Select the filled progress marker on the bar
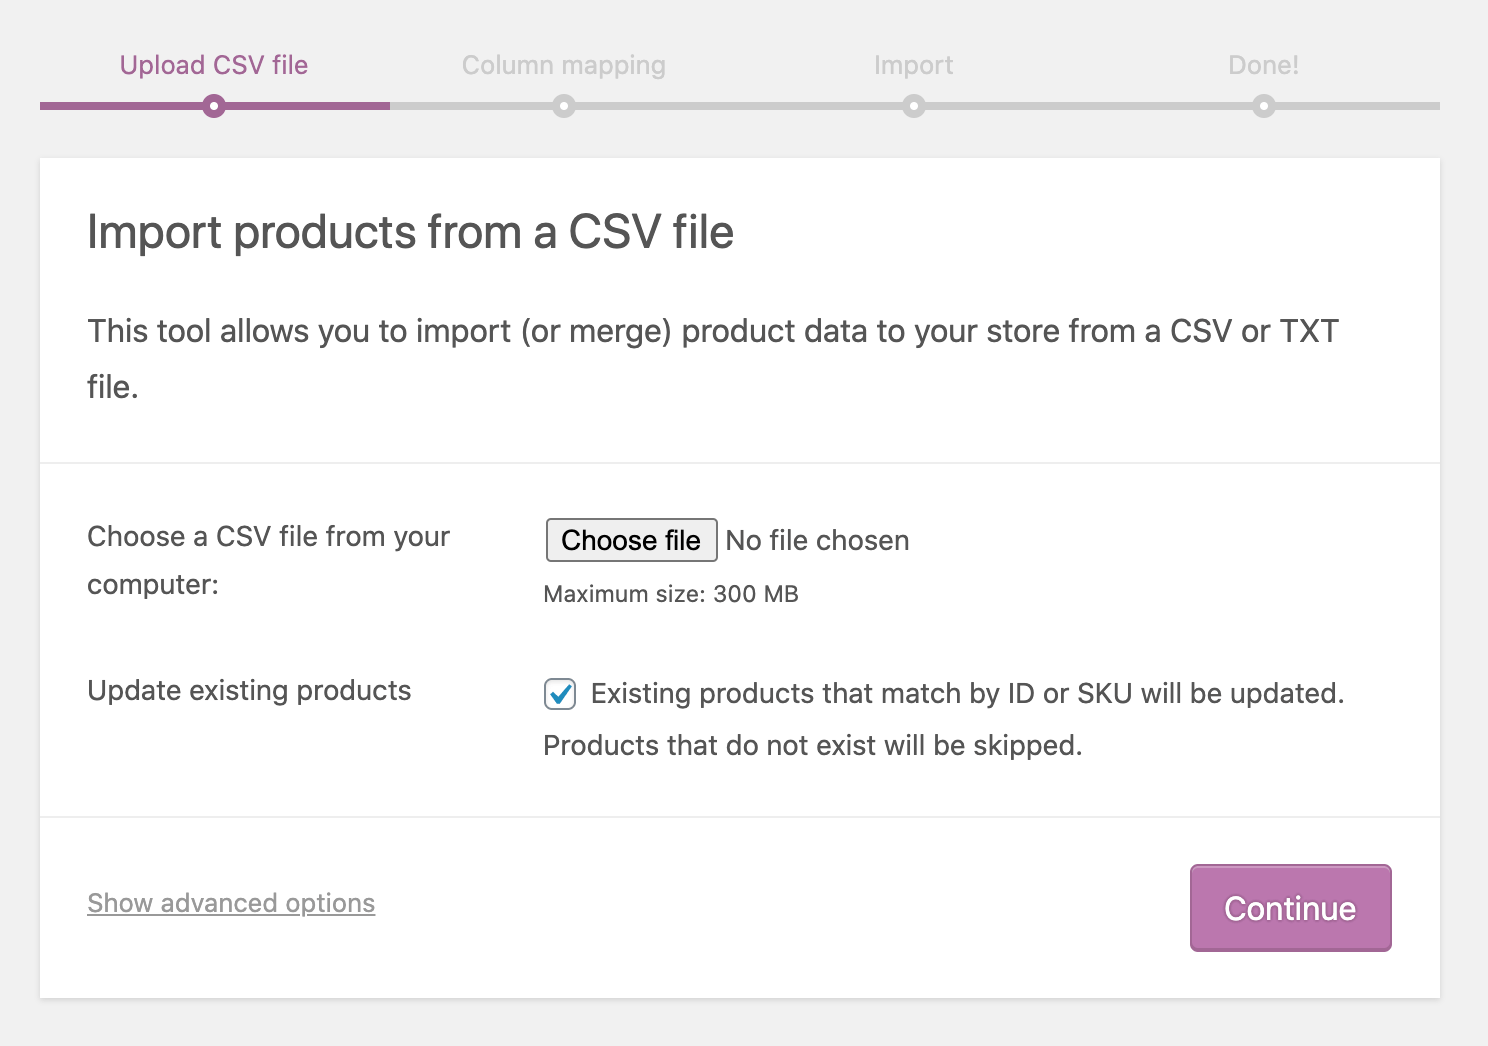This screenshot has width=1488, height=1046. (213, 106)
